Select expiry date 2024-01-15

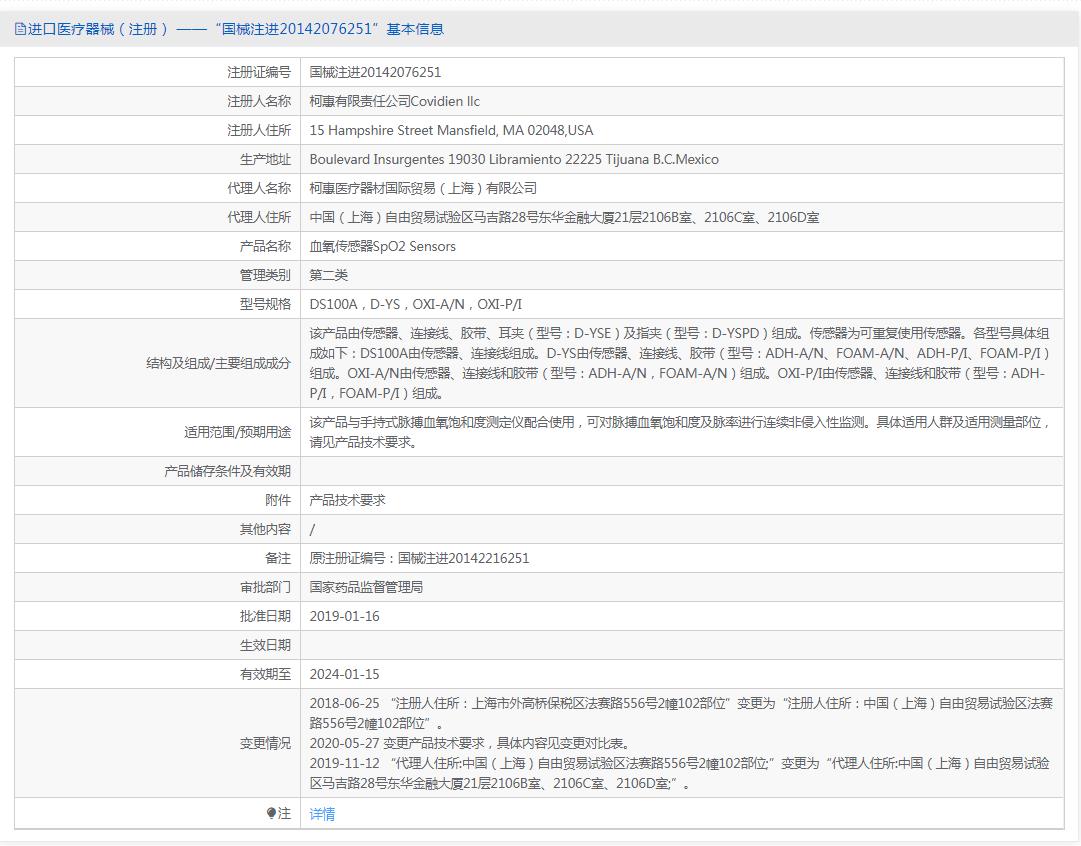pyautogui.click(x=344, y=674)
